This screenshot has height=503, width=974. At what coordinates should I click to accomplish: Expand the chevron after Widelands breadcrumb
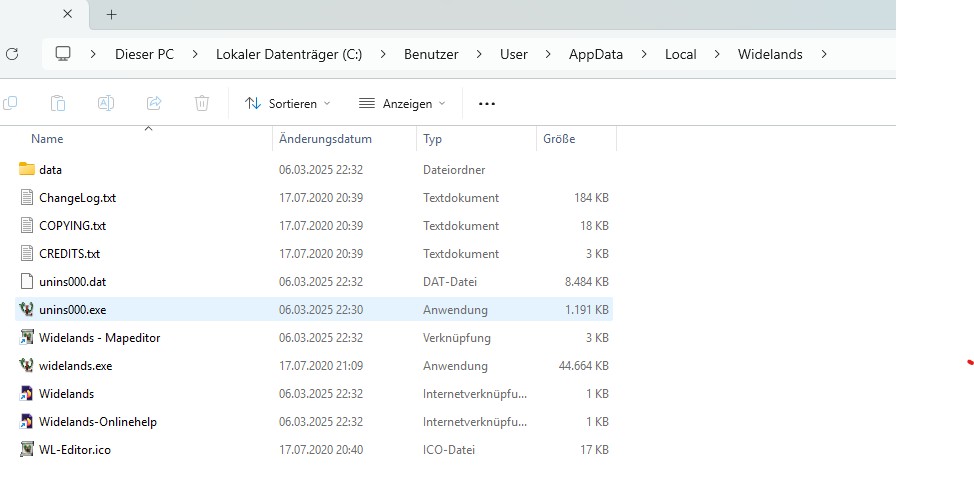(x=824, y=55)
